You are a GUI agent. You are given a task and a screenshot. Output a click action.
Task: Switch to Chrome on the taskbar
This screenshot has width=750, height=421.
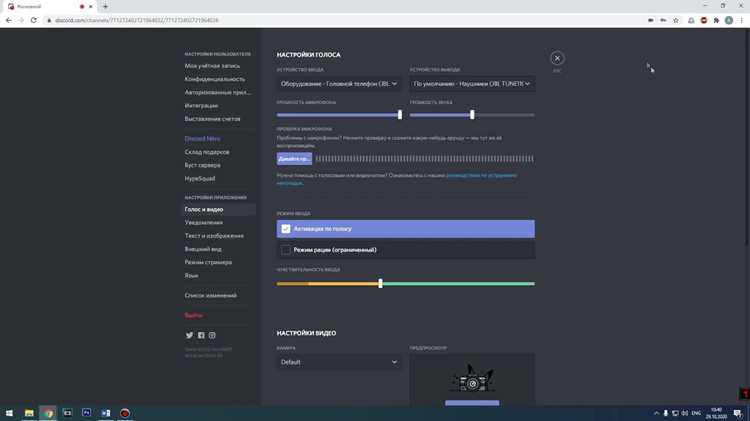[48, 413]
